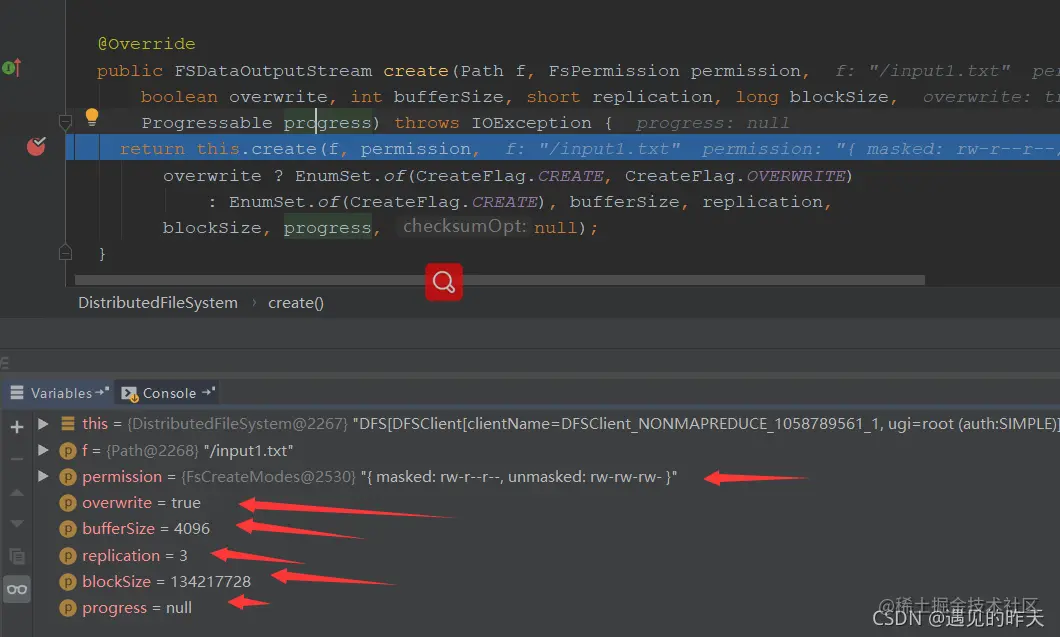The height and width of the screenshot is (637, 1060).
Task: Click the red magnifier search button
Action: [443, 281]
